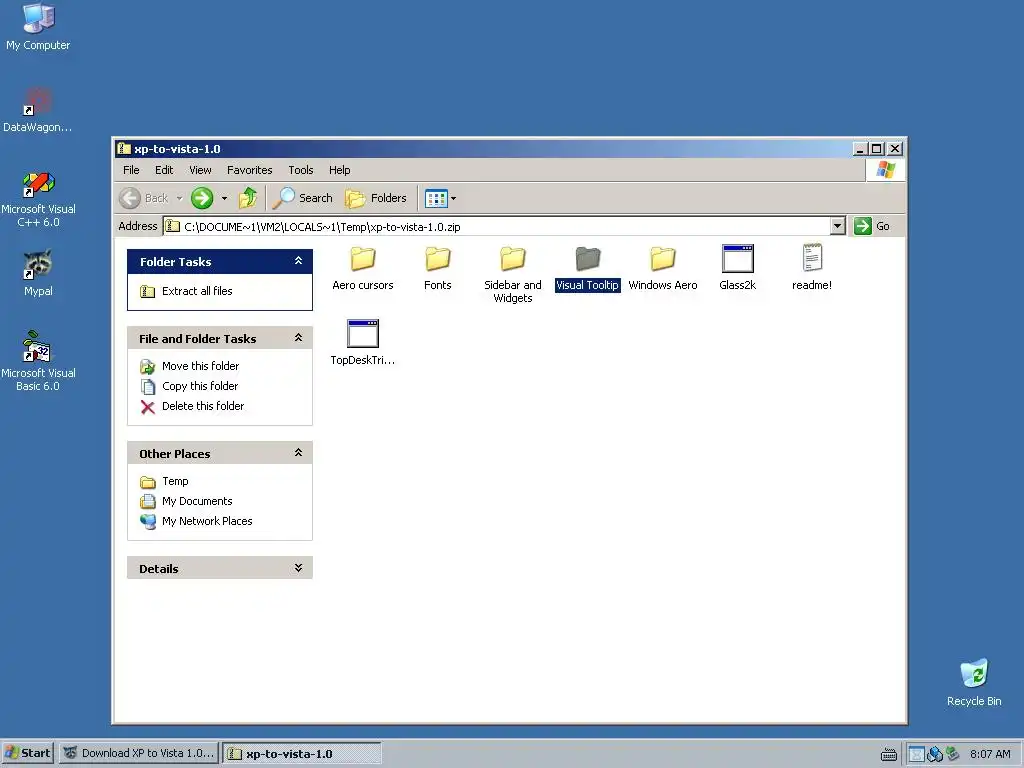Go up one folder level

point(248,198)
